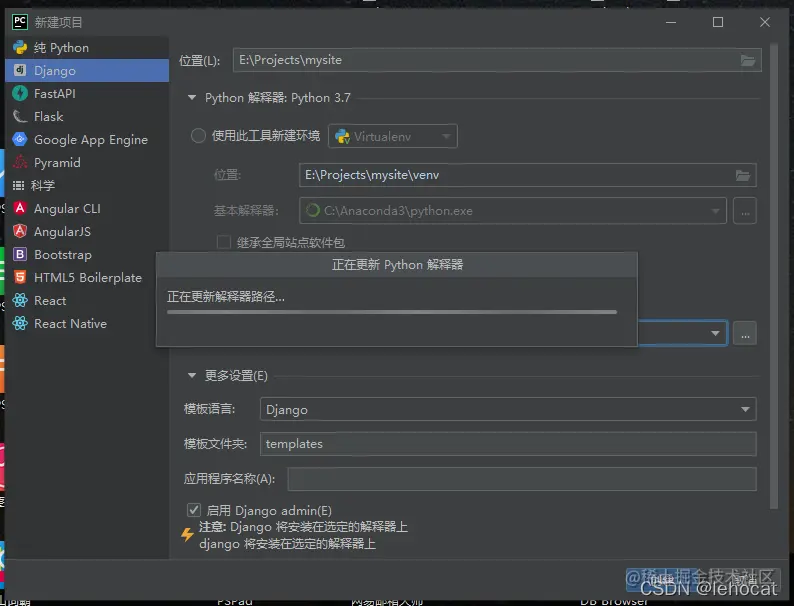
Task: Click the Bootstrap label
Action: (x=63, y=254)
